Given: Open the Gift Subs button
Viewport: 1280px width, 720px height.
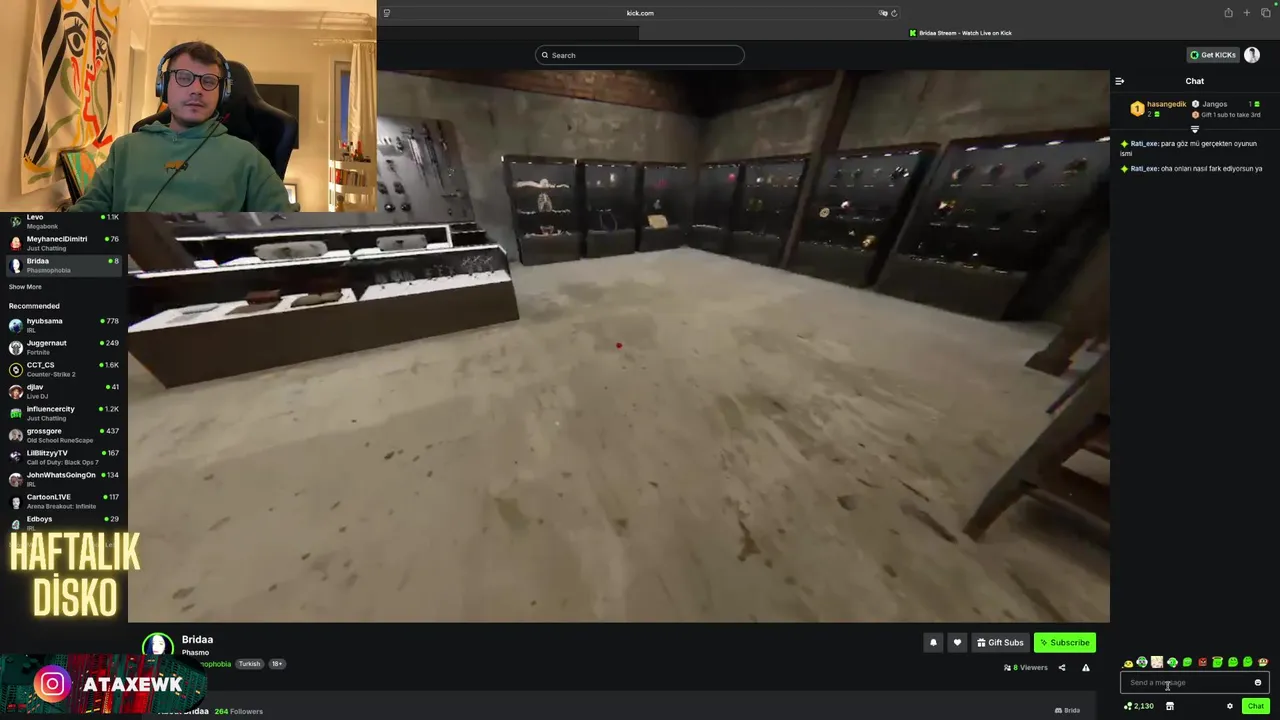Looking at the screenshot, I should (x=1000, y=642).
